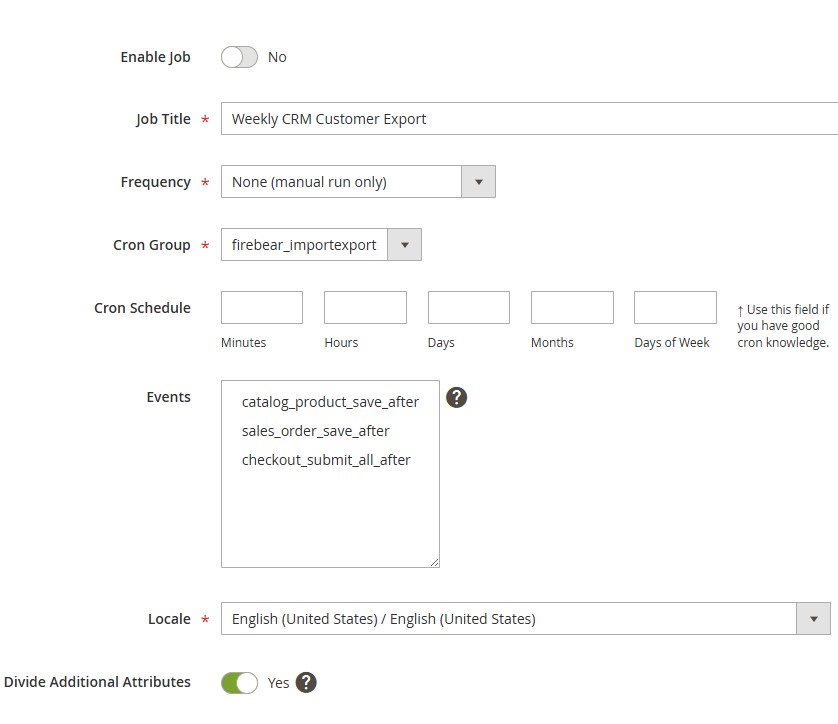
Task: Click the Locale arrow button
Action: pos(813,619)
